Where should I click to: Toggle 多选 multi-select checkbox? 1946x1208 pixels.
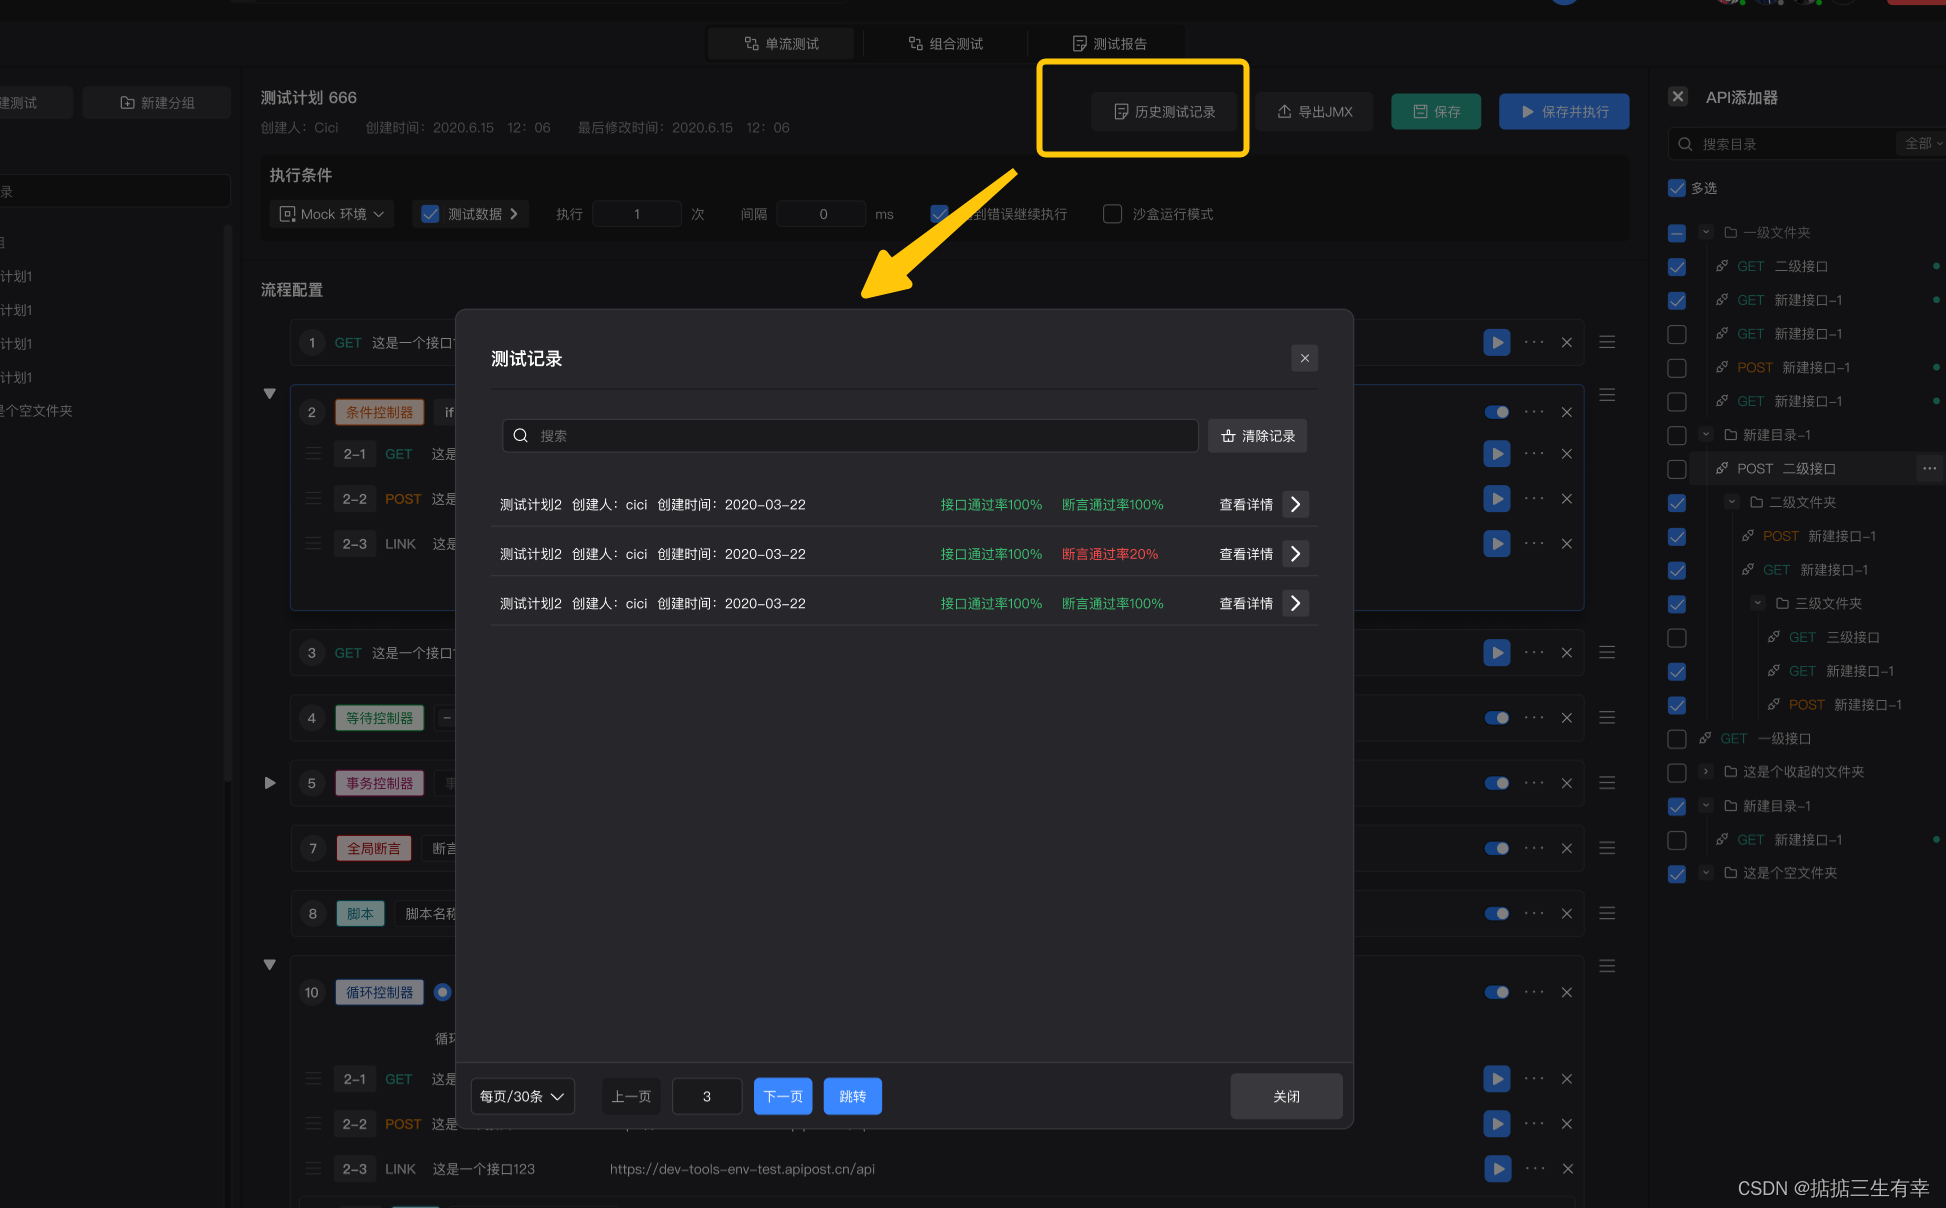click(1677, 188)
